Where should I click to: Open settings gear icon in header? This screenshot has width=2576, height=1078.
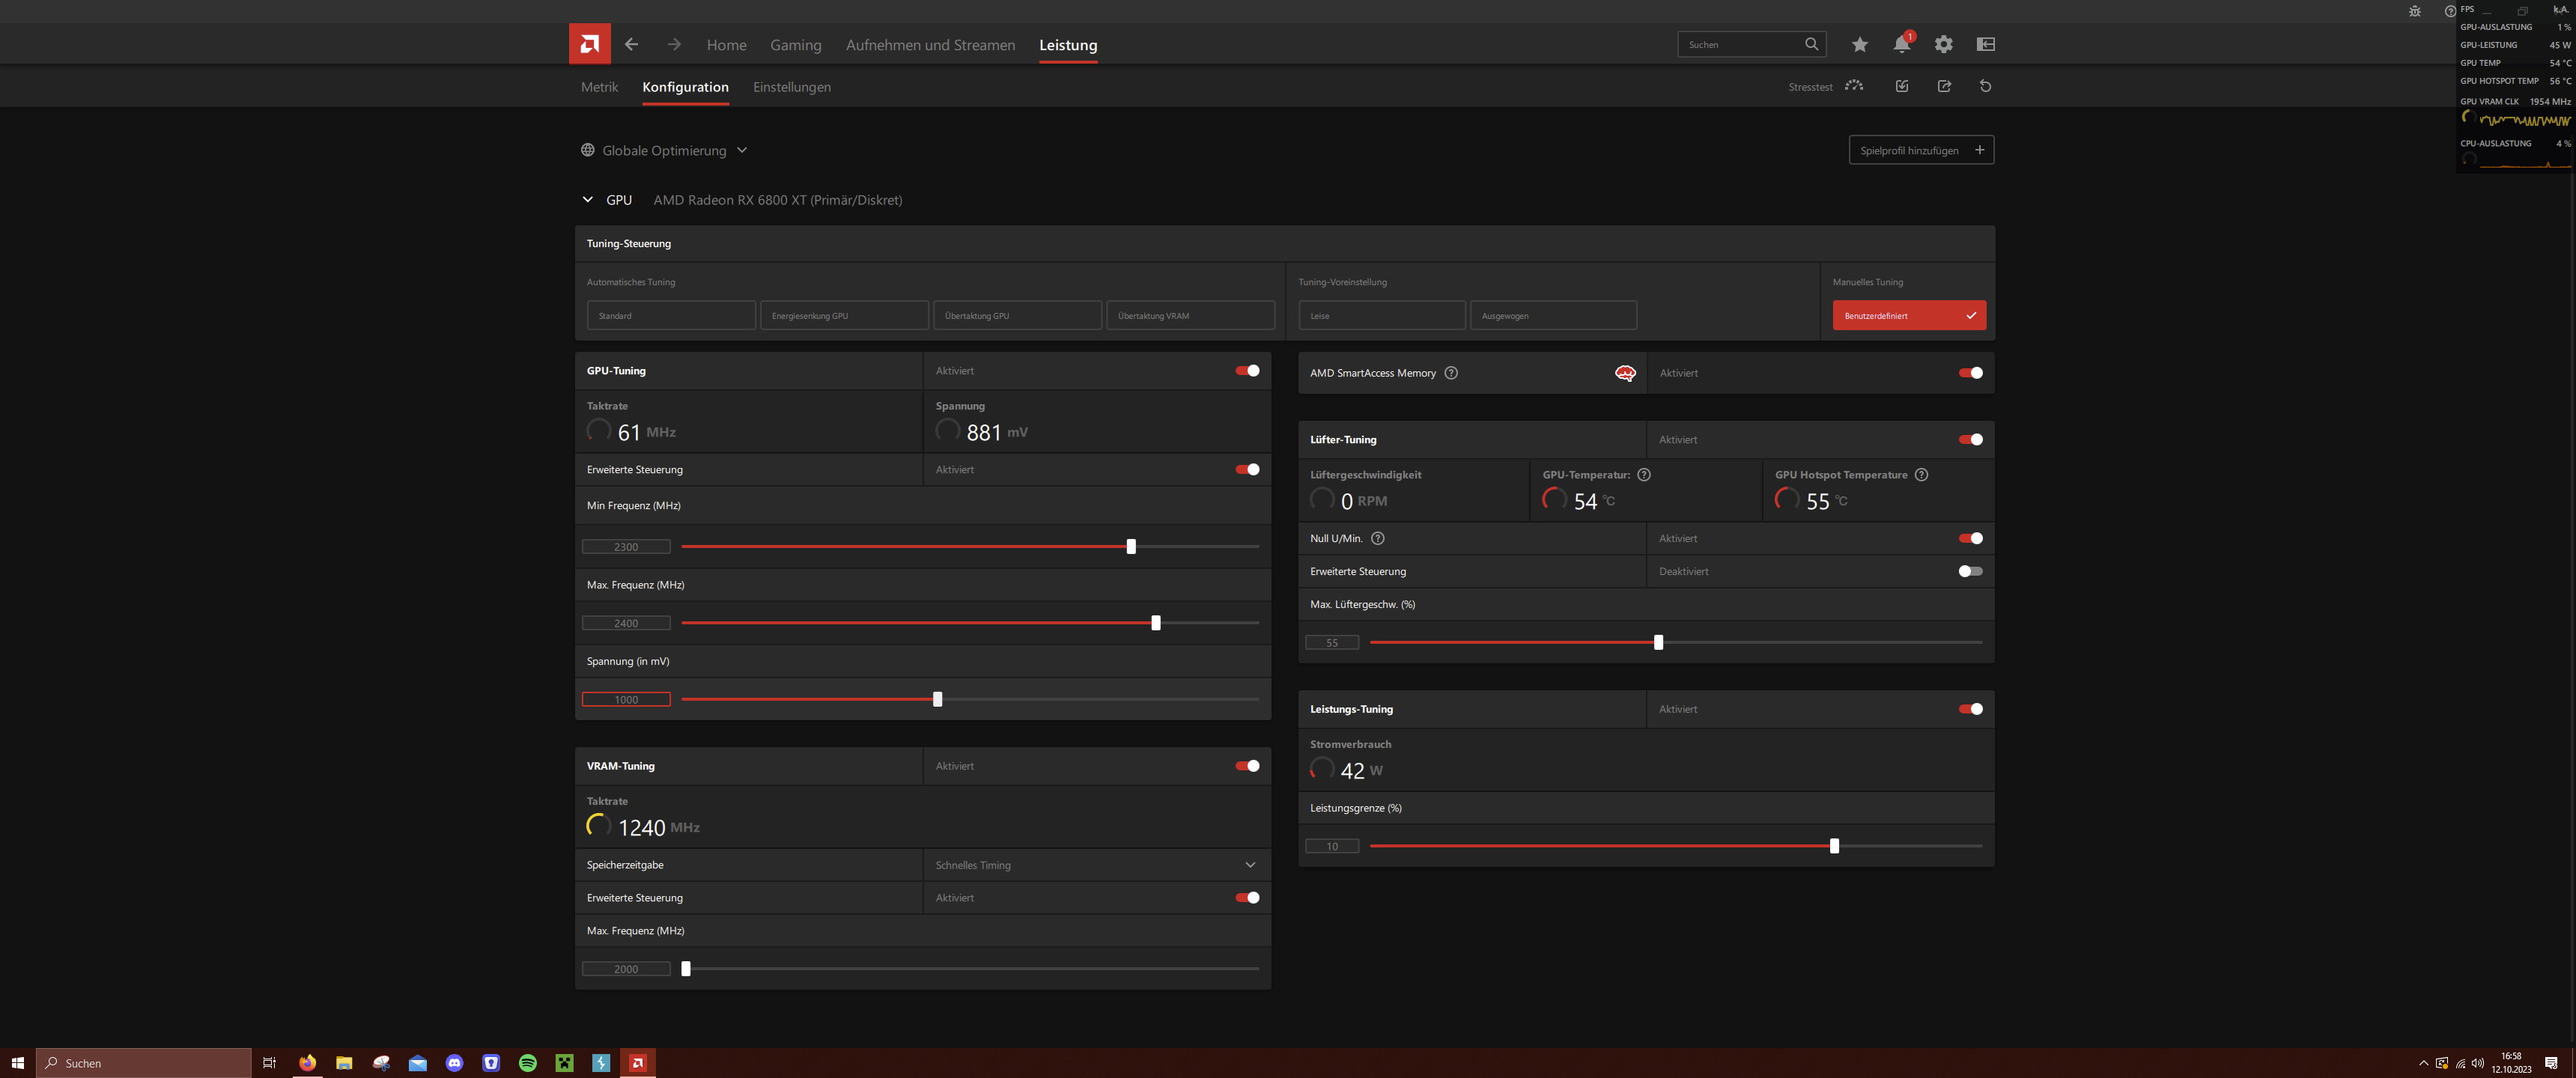[x=1943, y=44]
